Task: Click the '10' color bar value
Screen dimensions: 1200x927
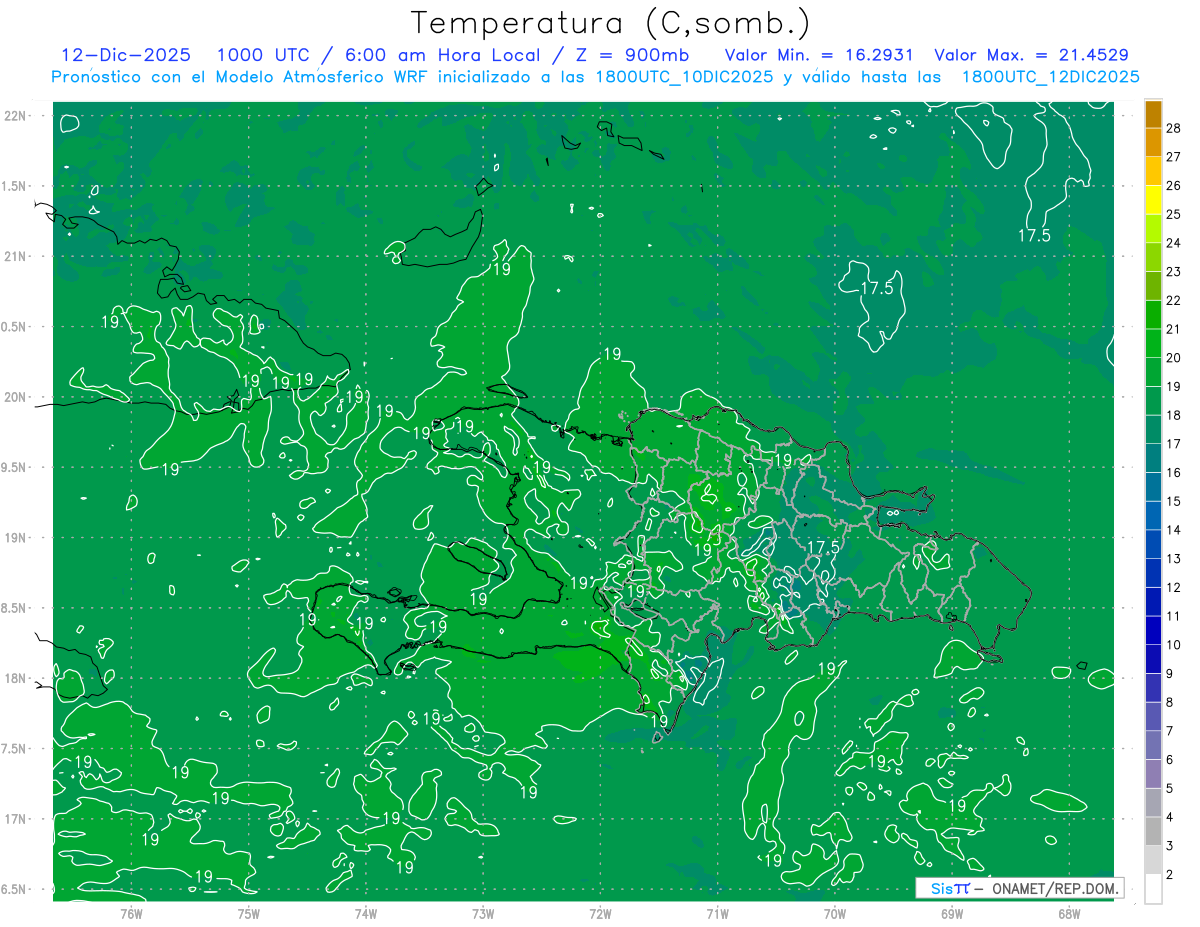Action: point(1174,644)
